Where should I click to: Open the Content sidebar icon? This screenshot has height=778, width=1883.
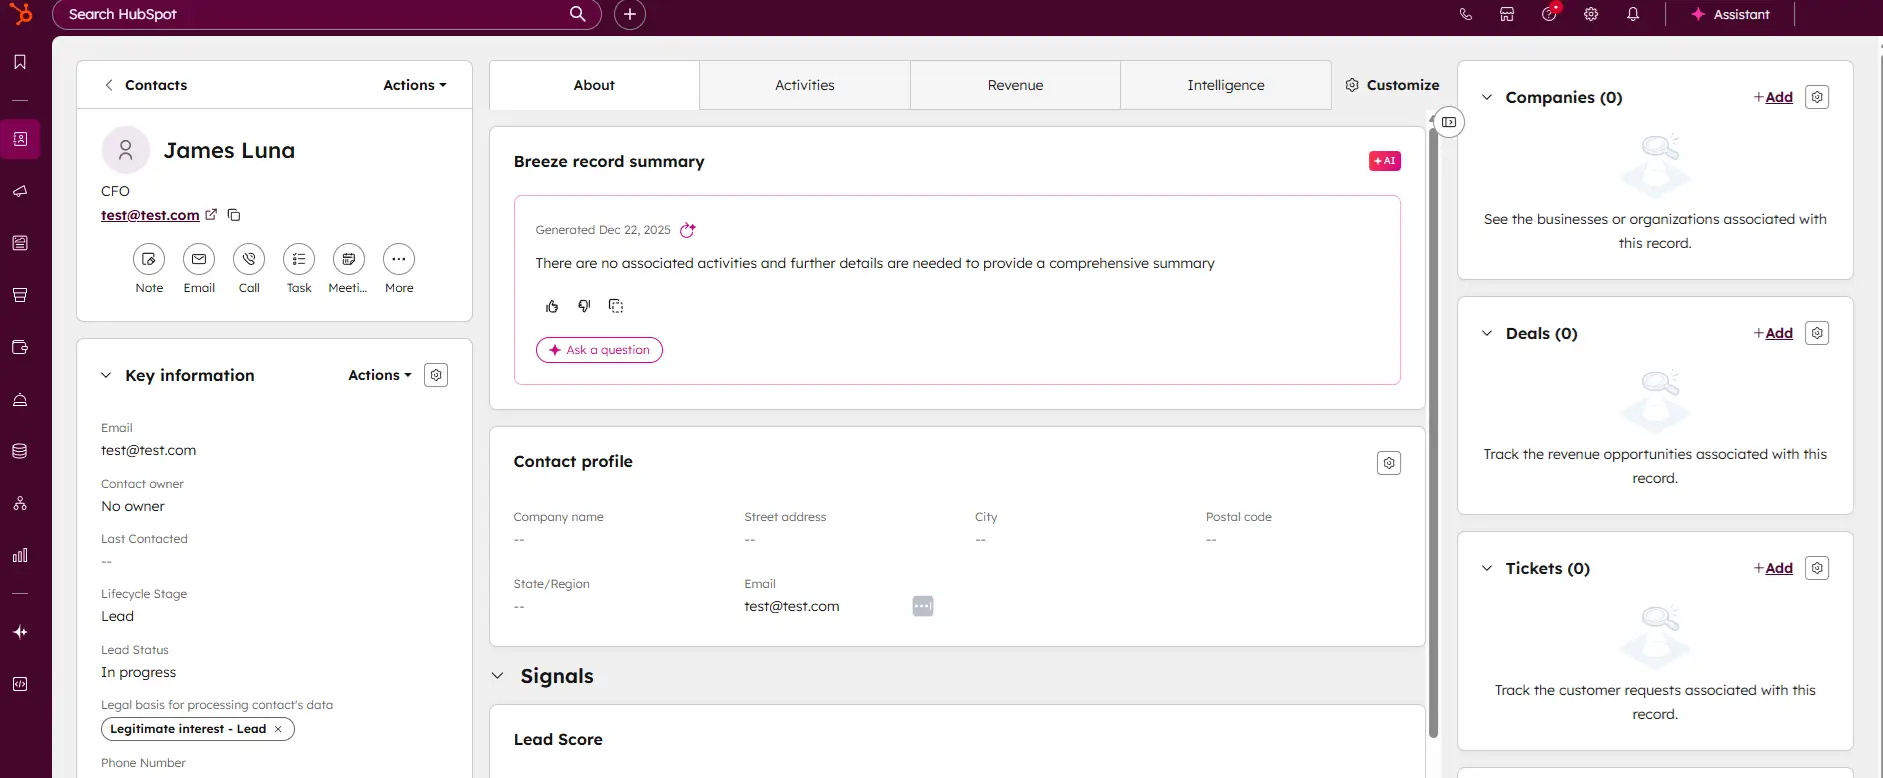(x=20, y=243)
